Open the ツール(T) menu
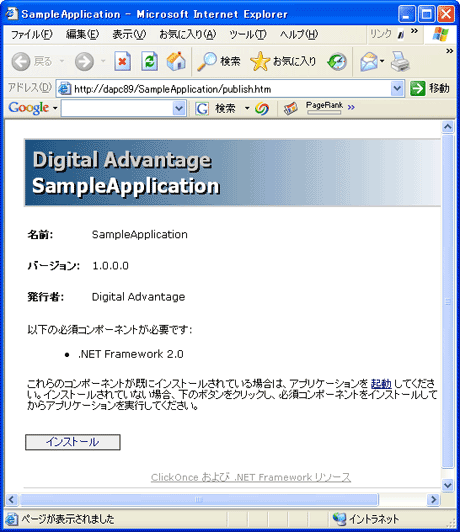This screenshot has height=532, width=460. tap(248, 34)
